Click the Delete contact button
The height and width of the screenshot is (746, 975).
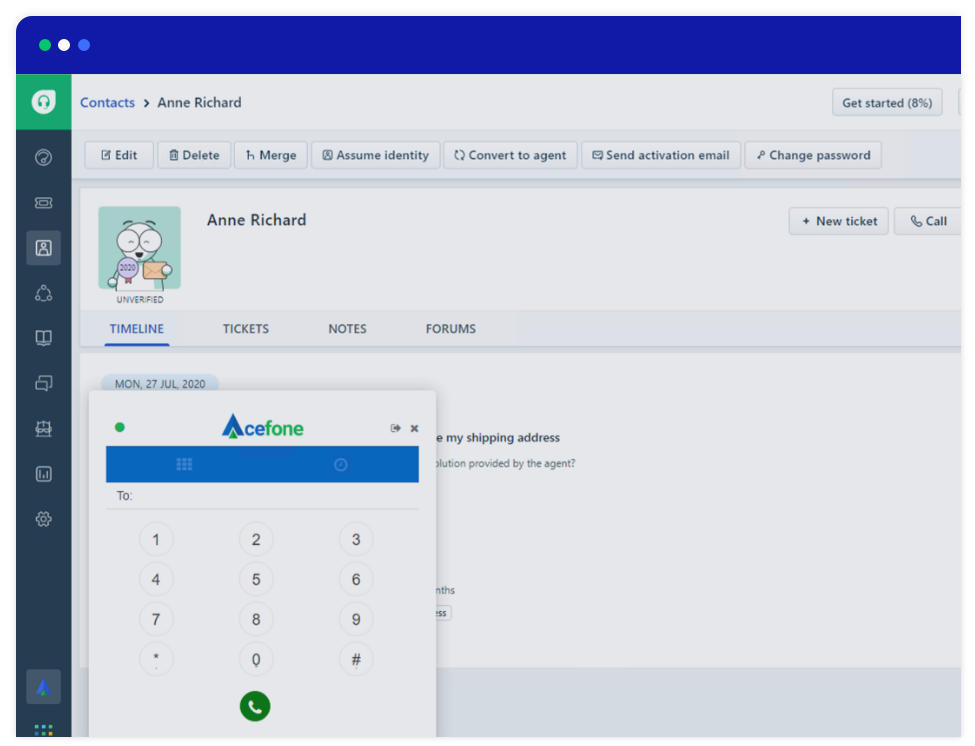pos(194,155)
